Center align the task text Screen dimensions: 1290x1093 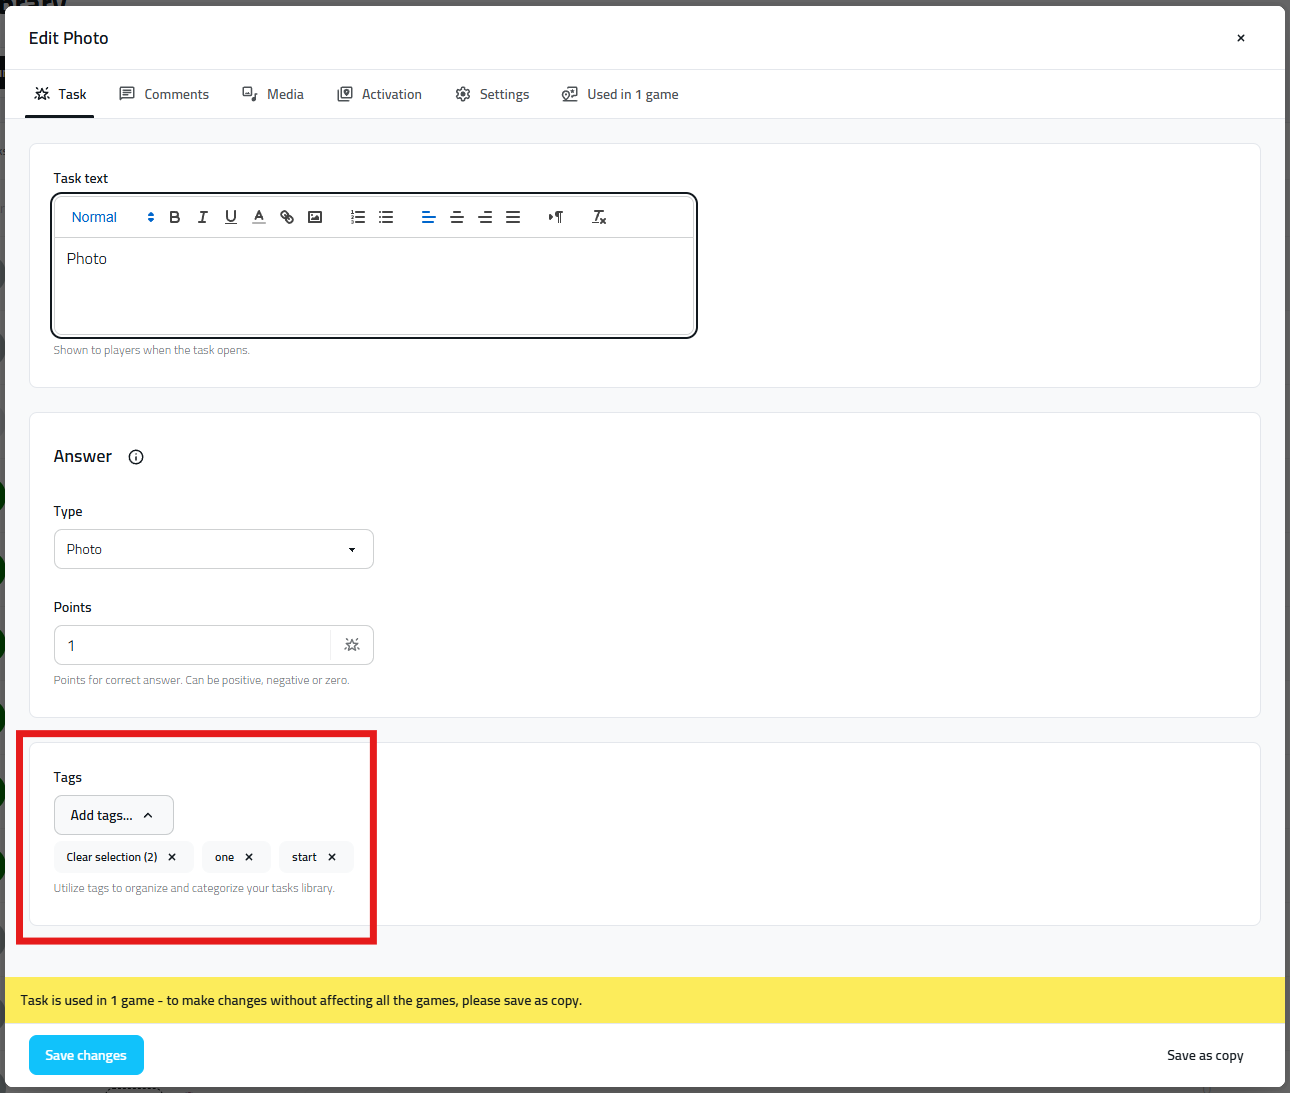click(457, 217)
